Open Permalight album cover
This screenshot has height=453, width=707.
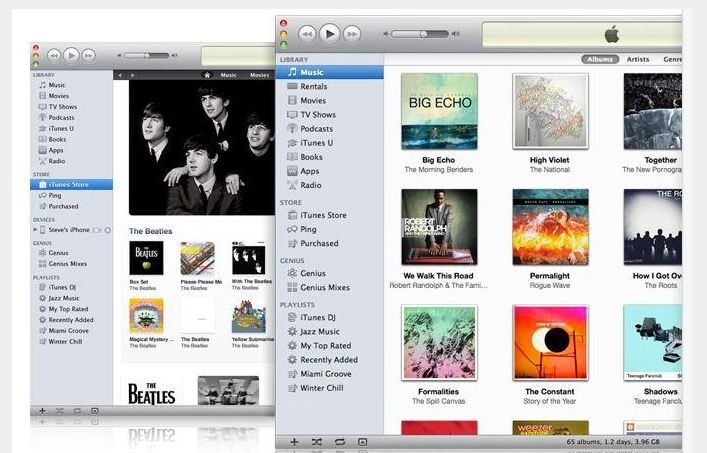tap(550, 227)
